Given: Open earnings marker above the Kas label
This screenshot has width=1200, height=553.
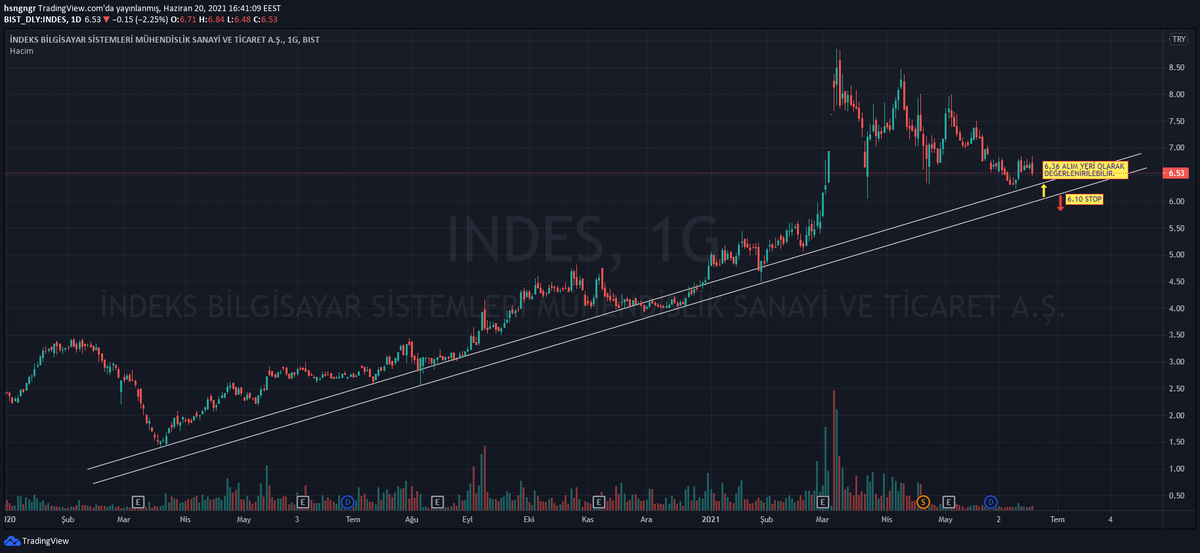Looking at the screenshot, I should point(599,500).
